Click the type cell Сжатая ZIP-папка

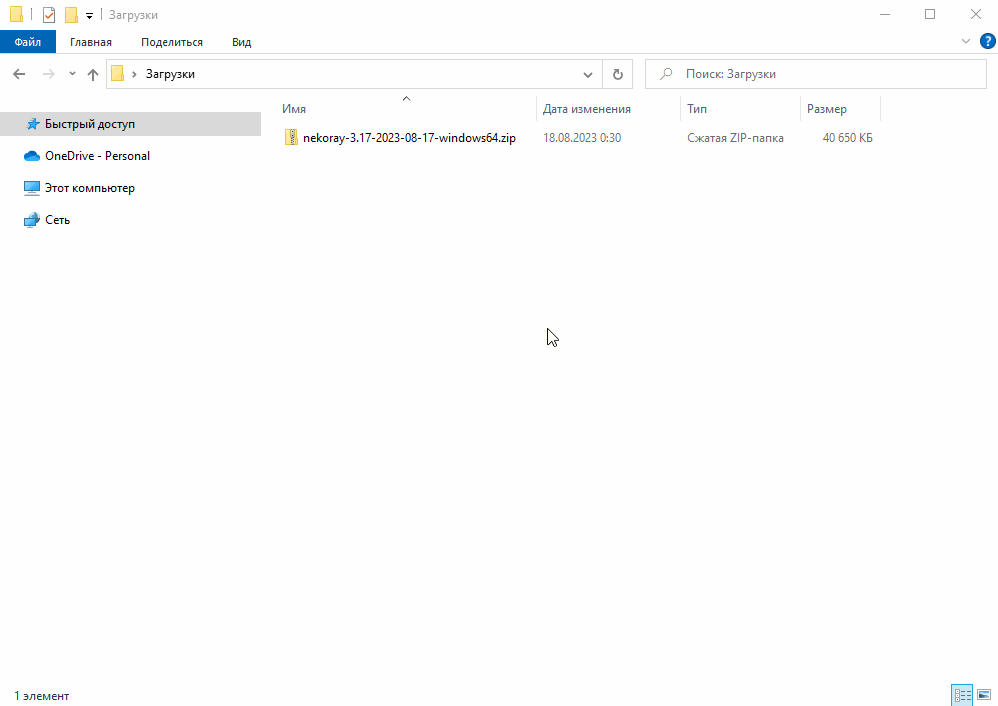(735, 138)
